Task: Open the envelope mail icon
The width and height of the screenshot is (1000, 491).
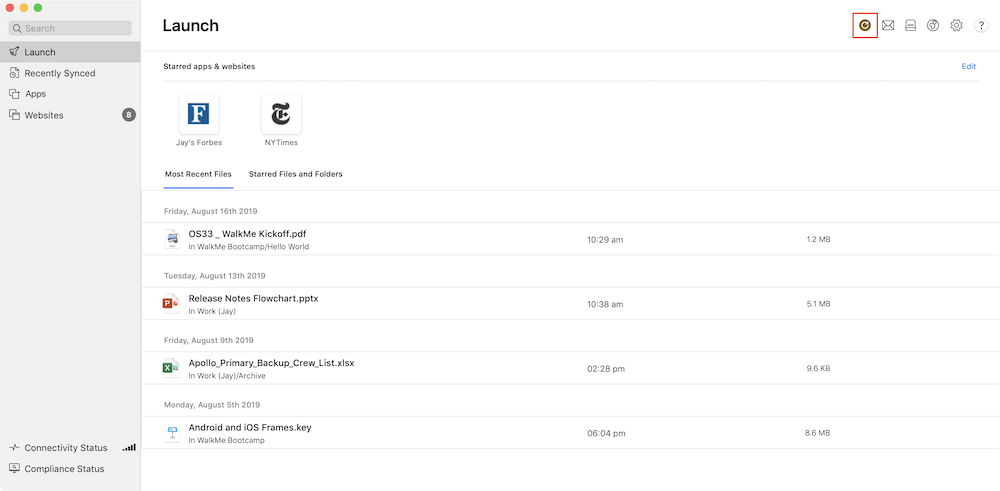Action: click(888, 26)
